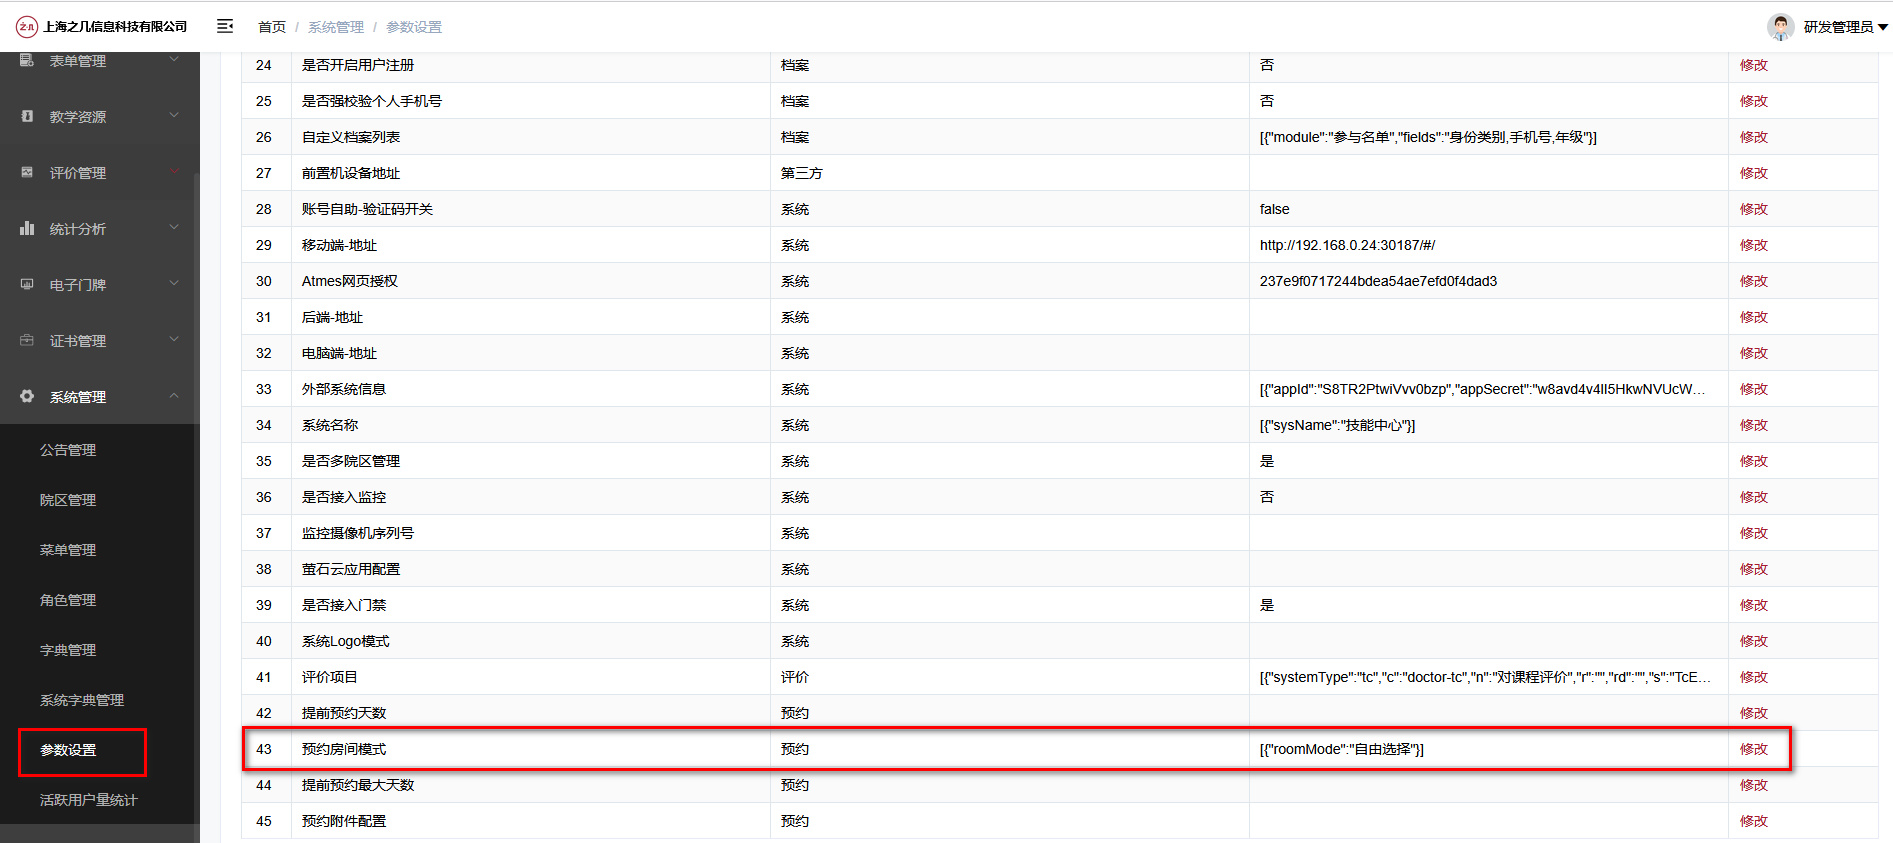Click 修改 for 是否开启用户注册
The height and width of the screenshot is (843, 1893).
(x=1754, y=65)
